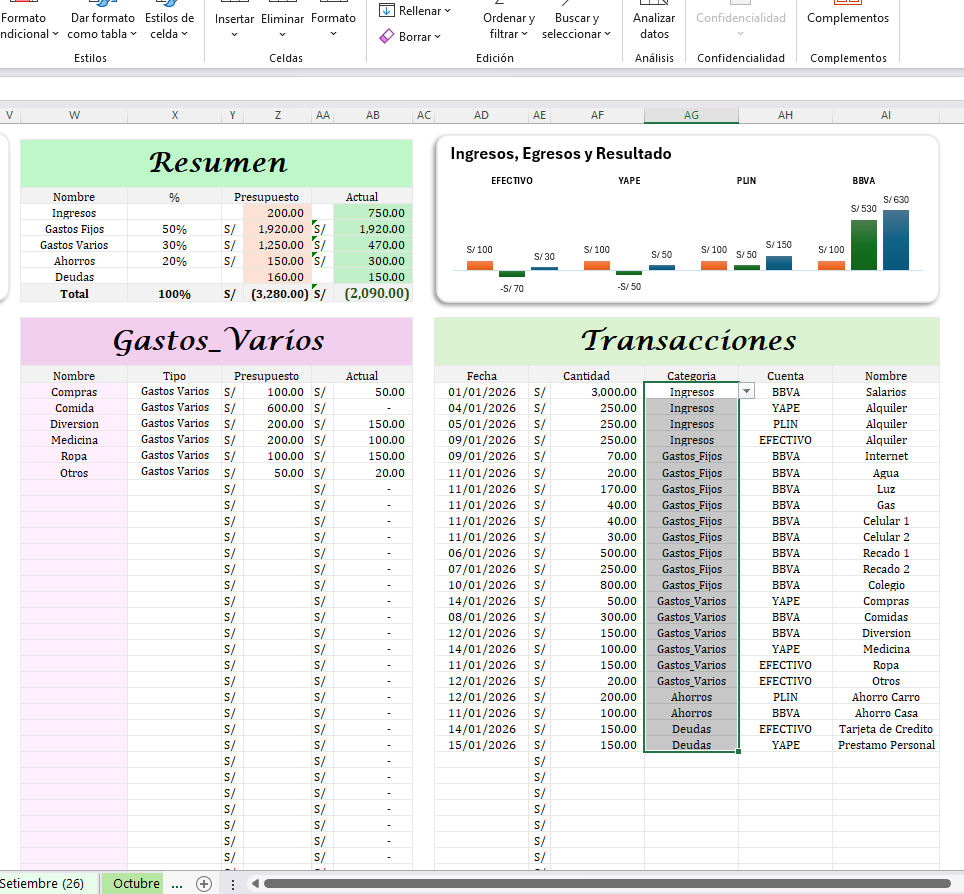Select the Ahorro Carro cell
964x894 pixels.
tap(885, 697)
